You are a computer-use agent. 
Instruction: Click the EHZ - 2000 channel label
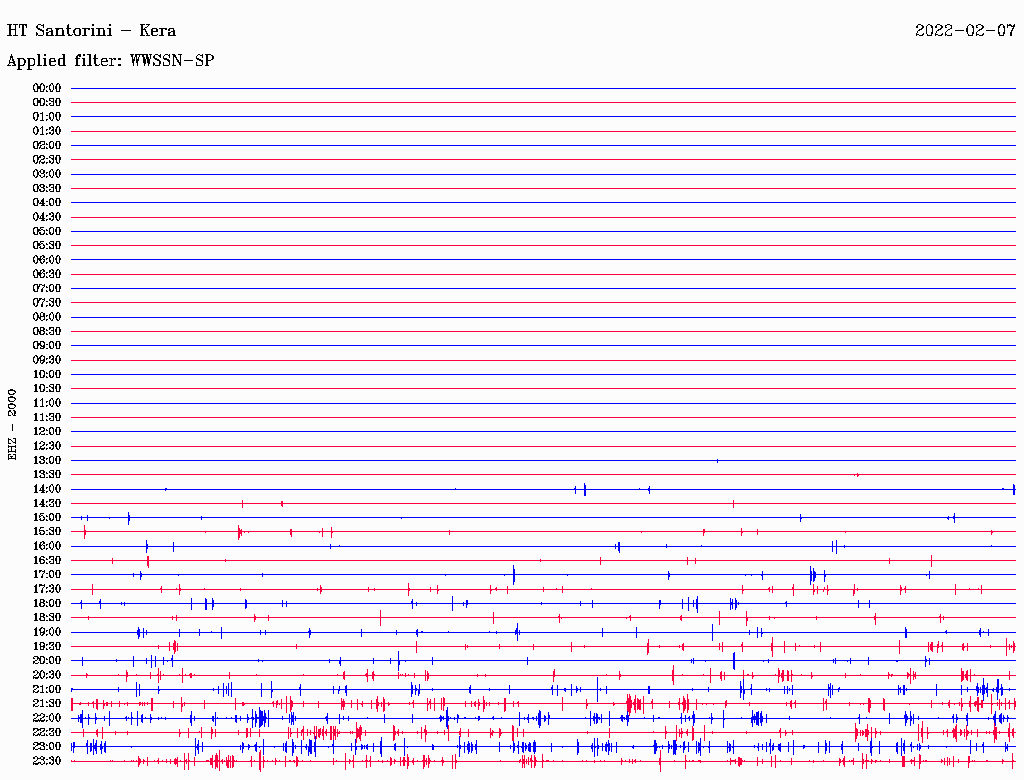(x=12, y=425)
